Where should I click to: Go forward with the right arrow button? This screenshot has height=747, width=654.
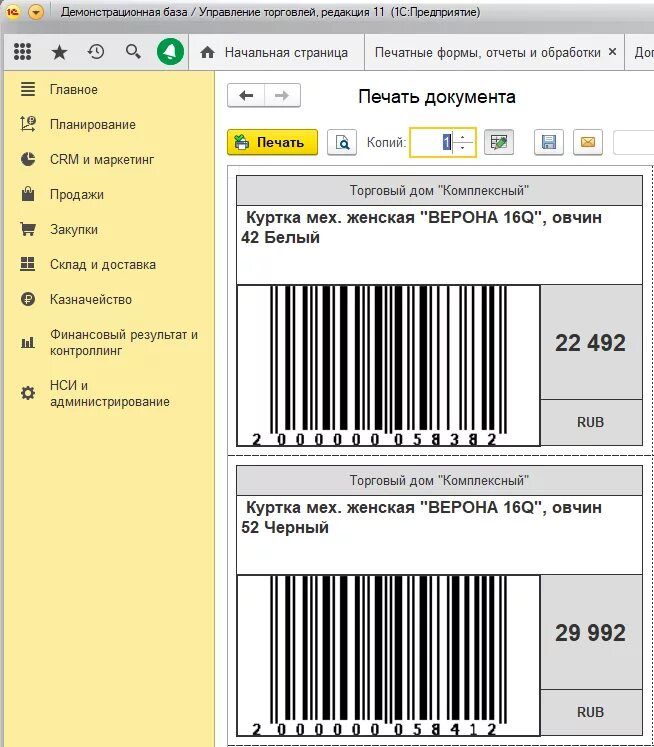coord(282,96)
